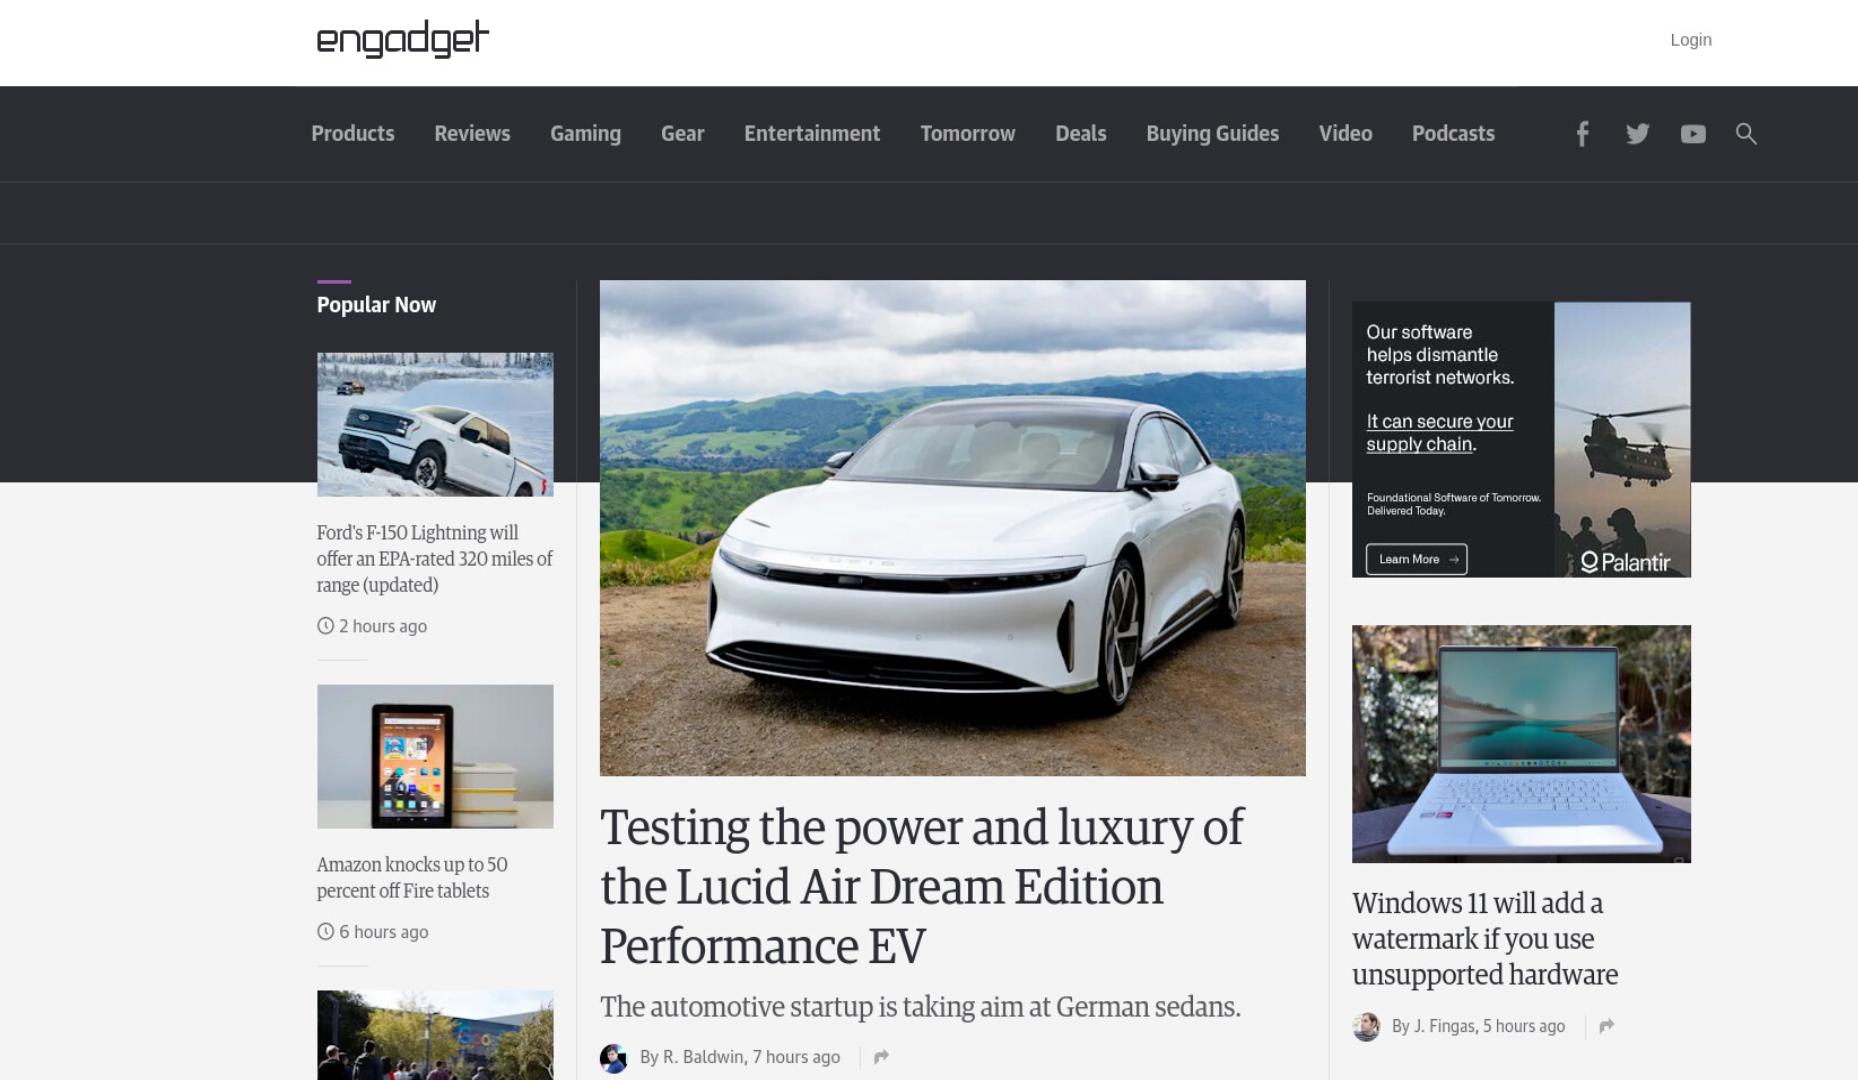The width and height of the screenshot is (1858, 1080).
Task: Open the Fire tablet thumbnail image
Action: pyautogui.click(x=435, y=757)
